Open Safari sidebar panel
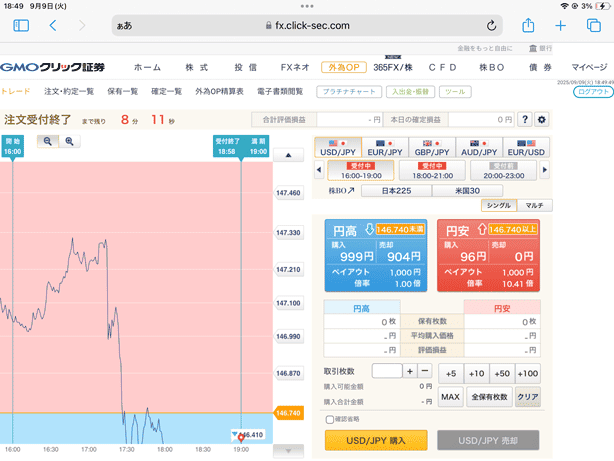The height and width of the screenshot is (461, 614). 20,26
